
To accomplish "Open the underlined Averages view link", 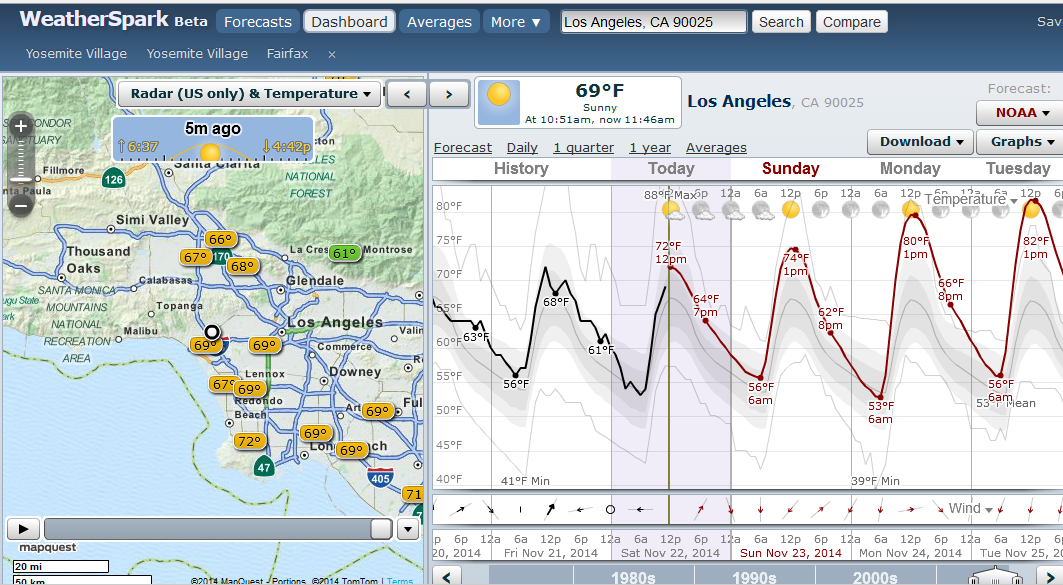I will (x=716, y=148).
